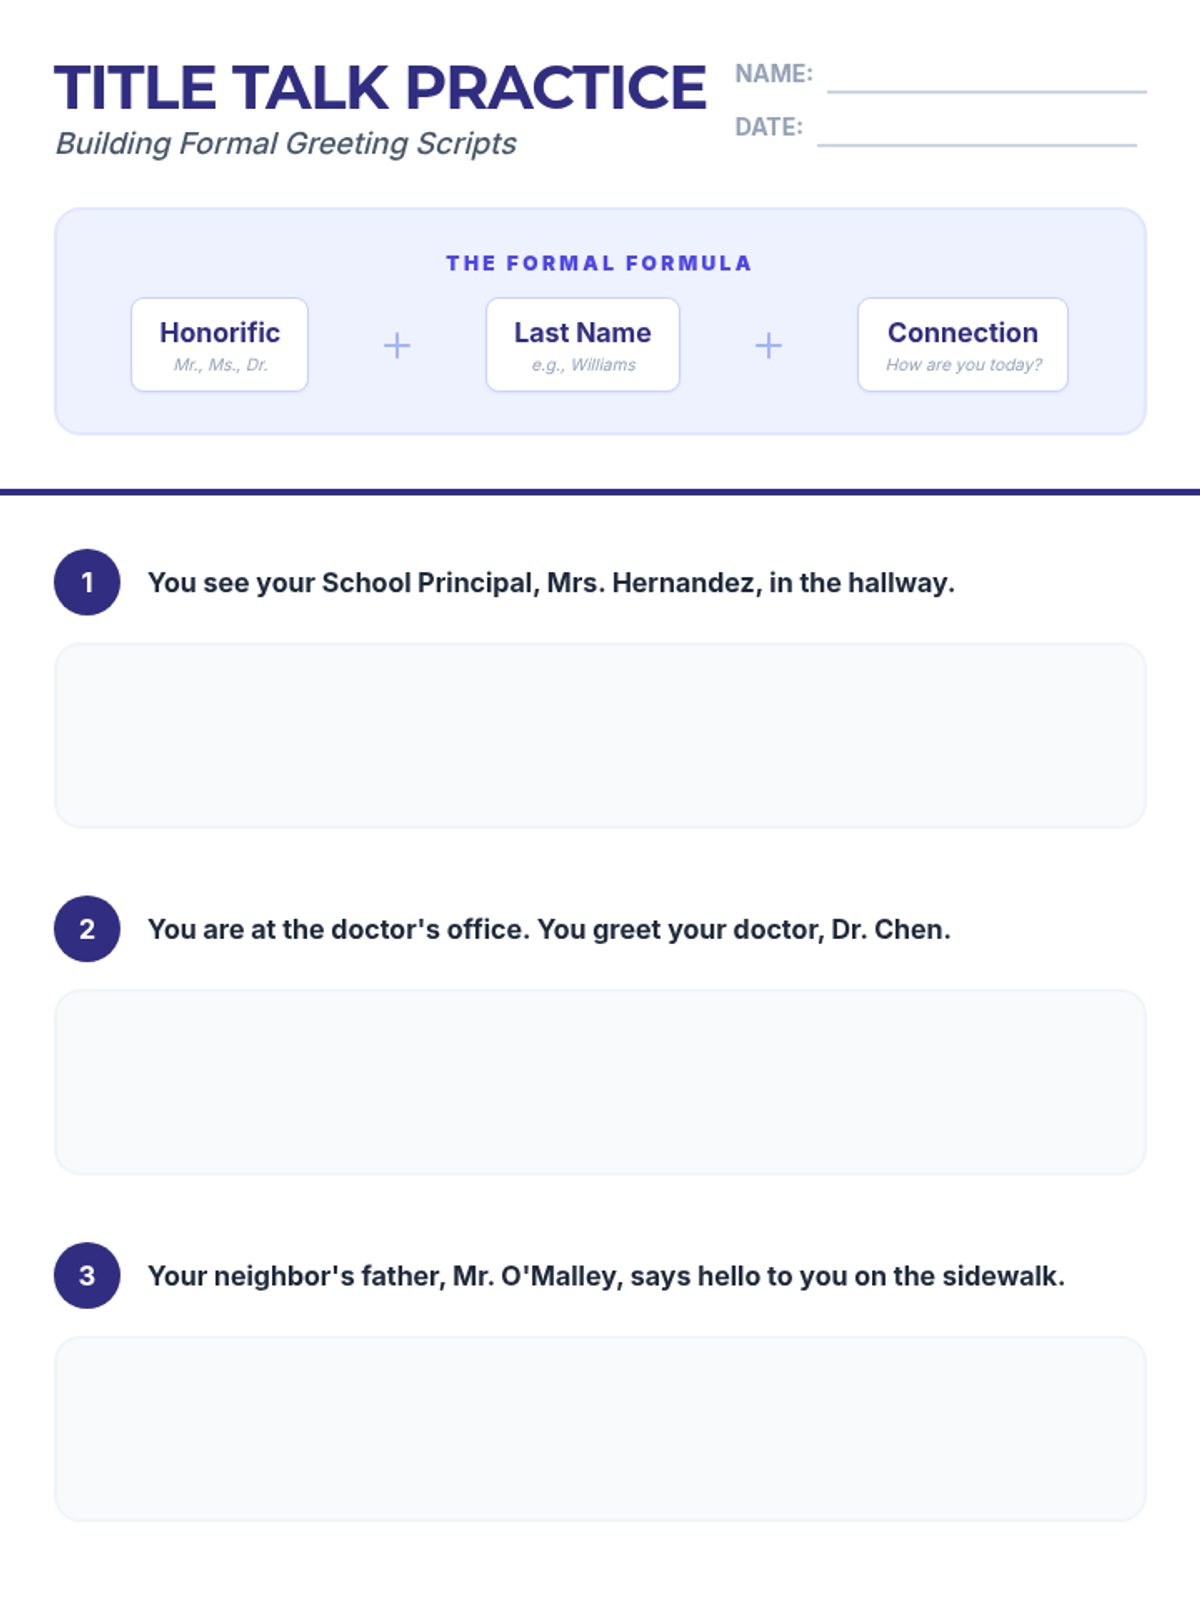Click the answer box under Dr. Chen prompt

[x=600, y=1082]
